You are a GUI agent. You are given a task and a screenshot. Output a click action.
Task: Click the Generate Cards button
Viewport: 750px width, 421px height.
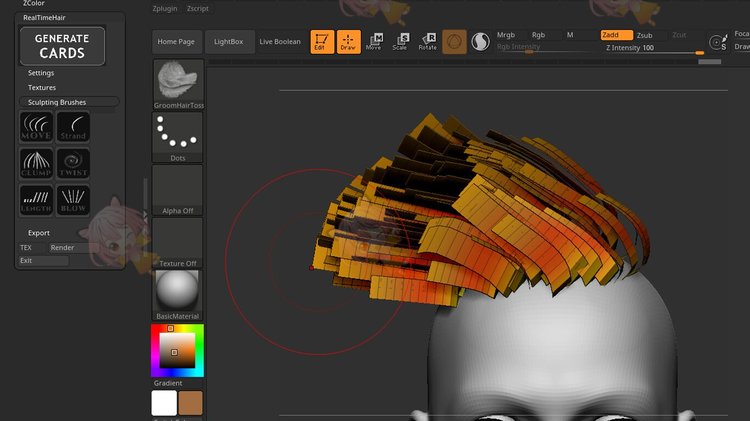pos(62,46)
